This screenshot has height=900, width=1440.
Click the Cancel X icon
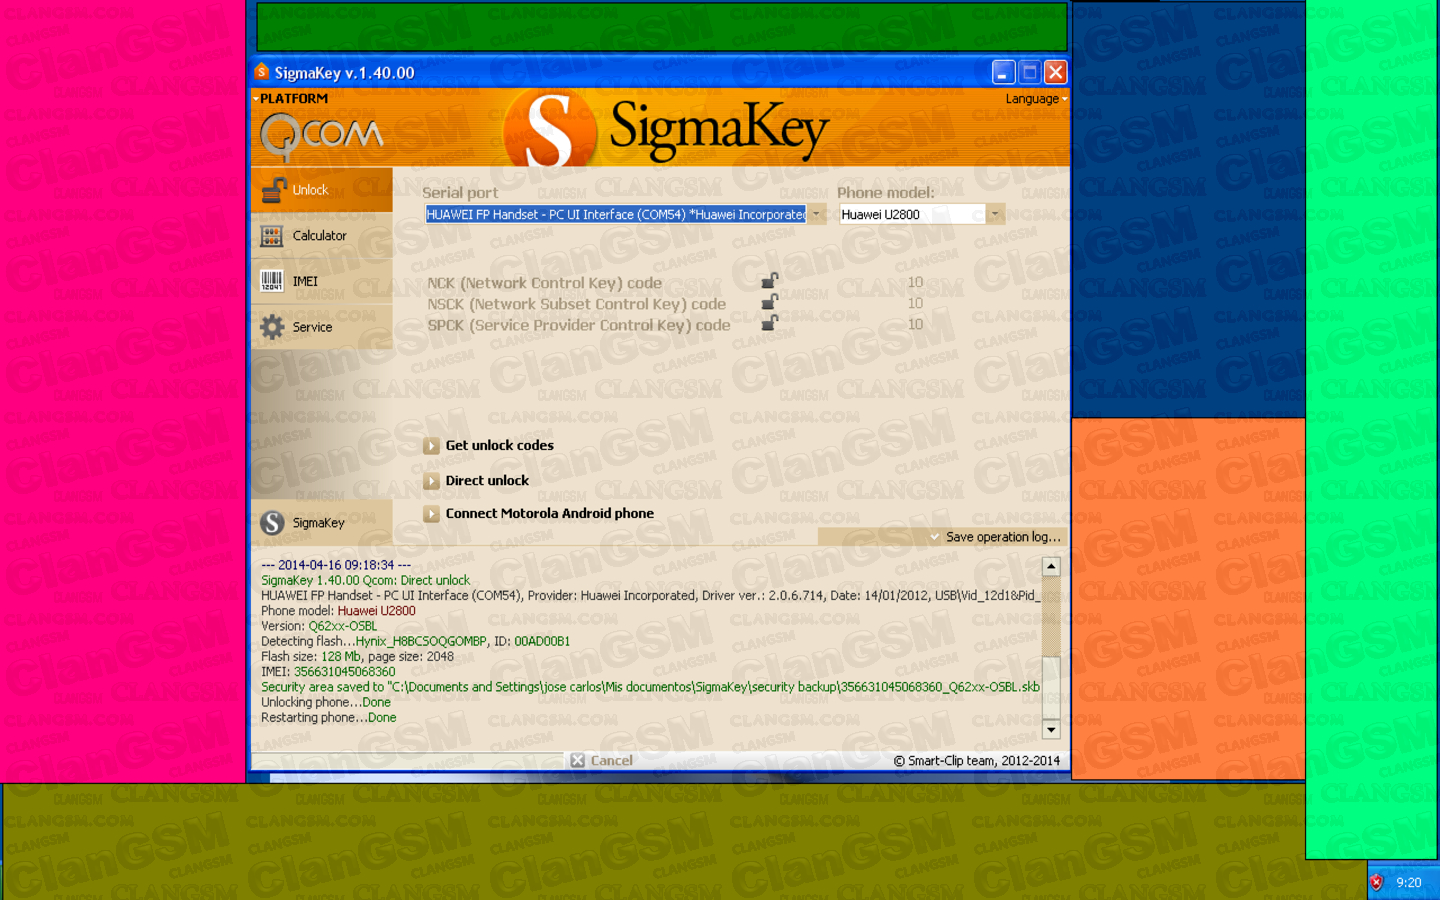coord(578,761)
